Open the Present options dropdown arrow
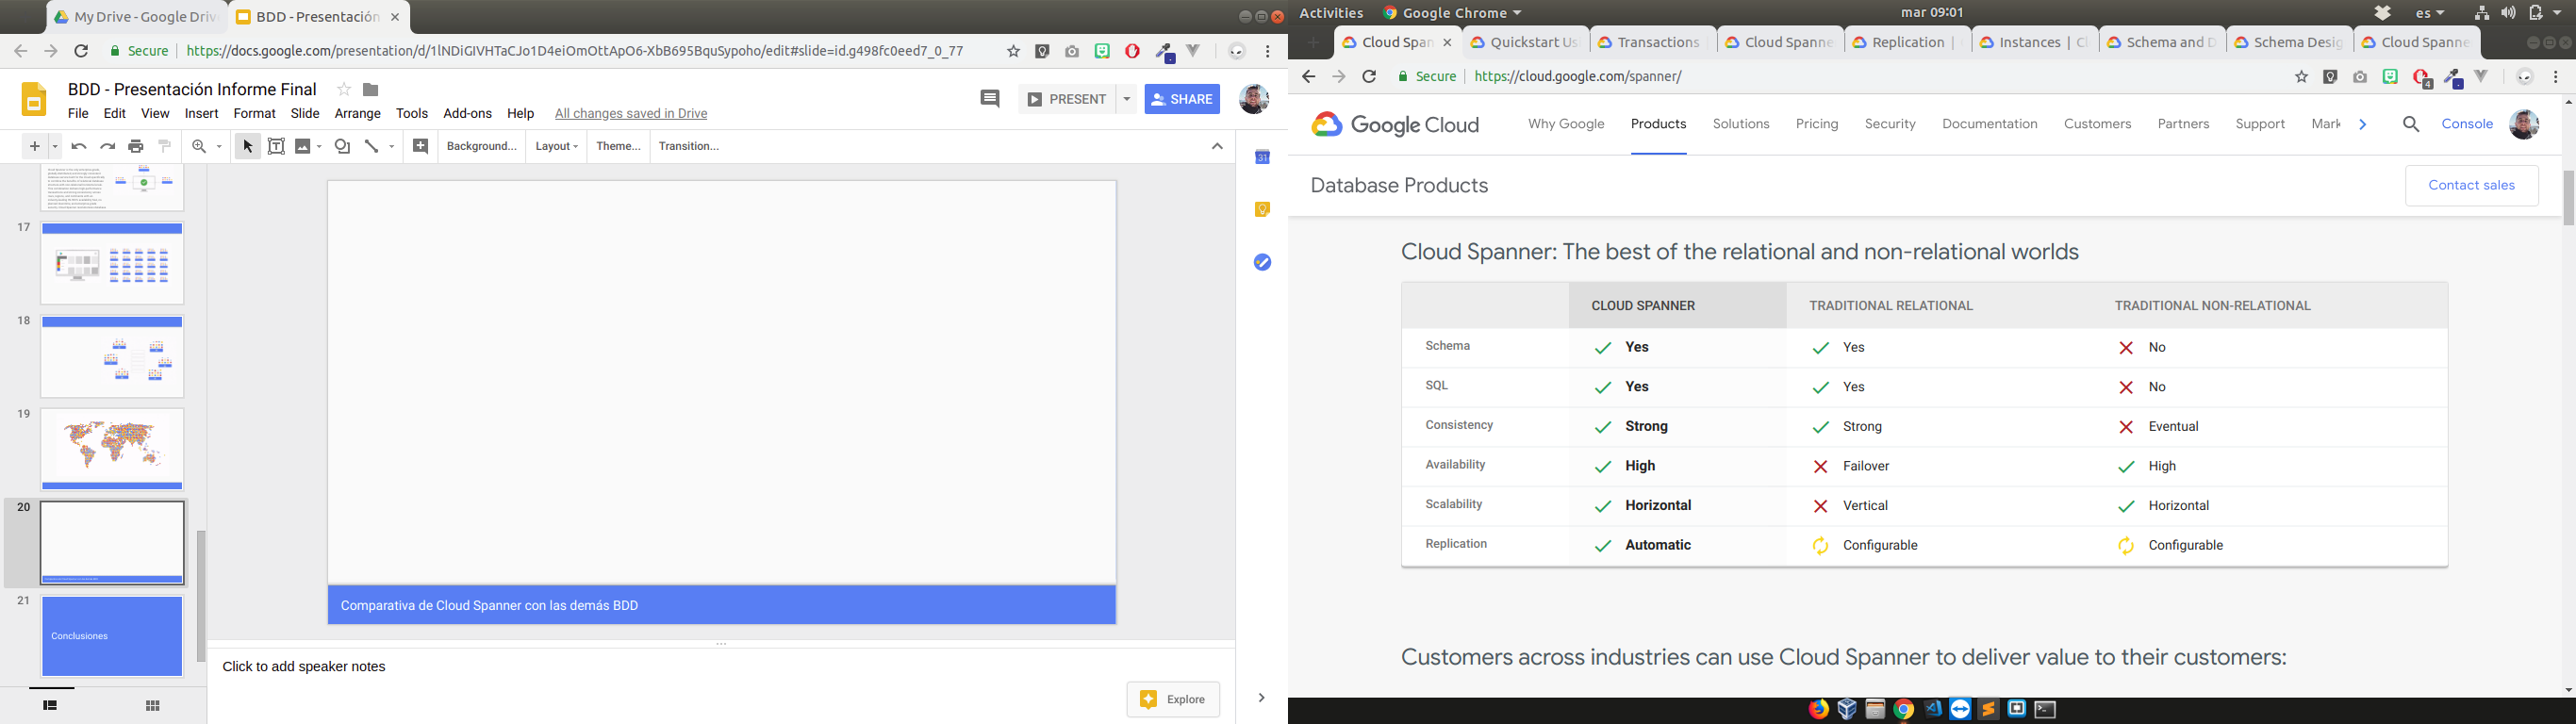This screenshot has height=724, width=2576. tap(1127, 99)
